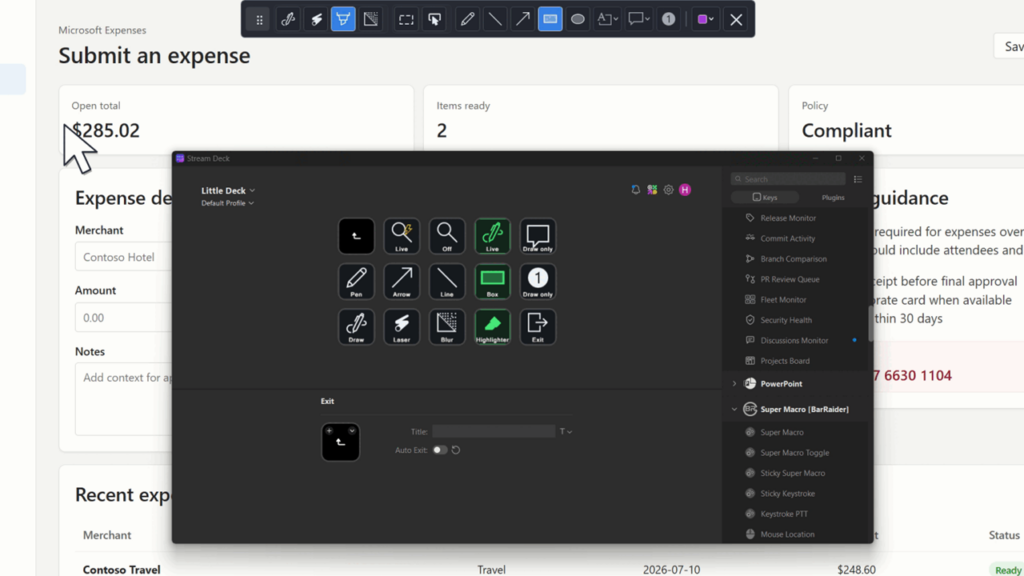Select the filled box tool in toolbar
Viewport: 1024px width, 576px height.
pos(551,20)
